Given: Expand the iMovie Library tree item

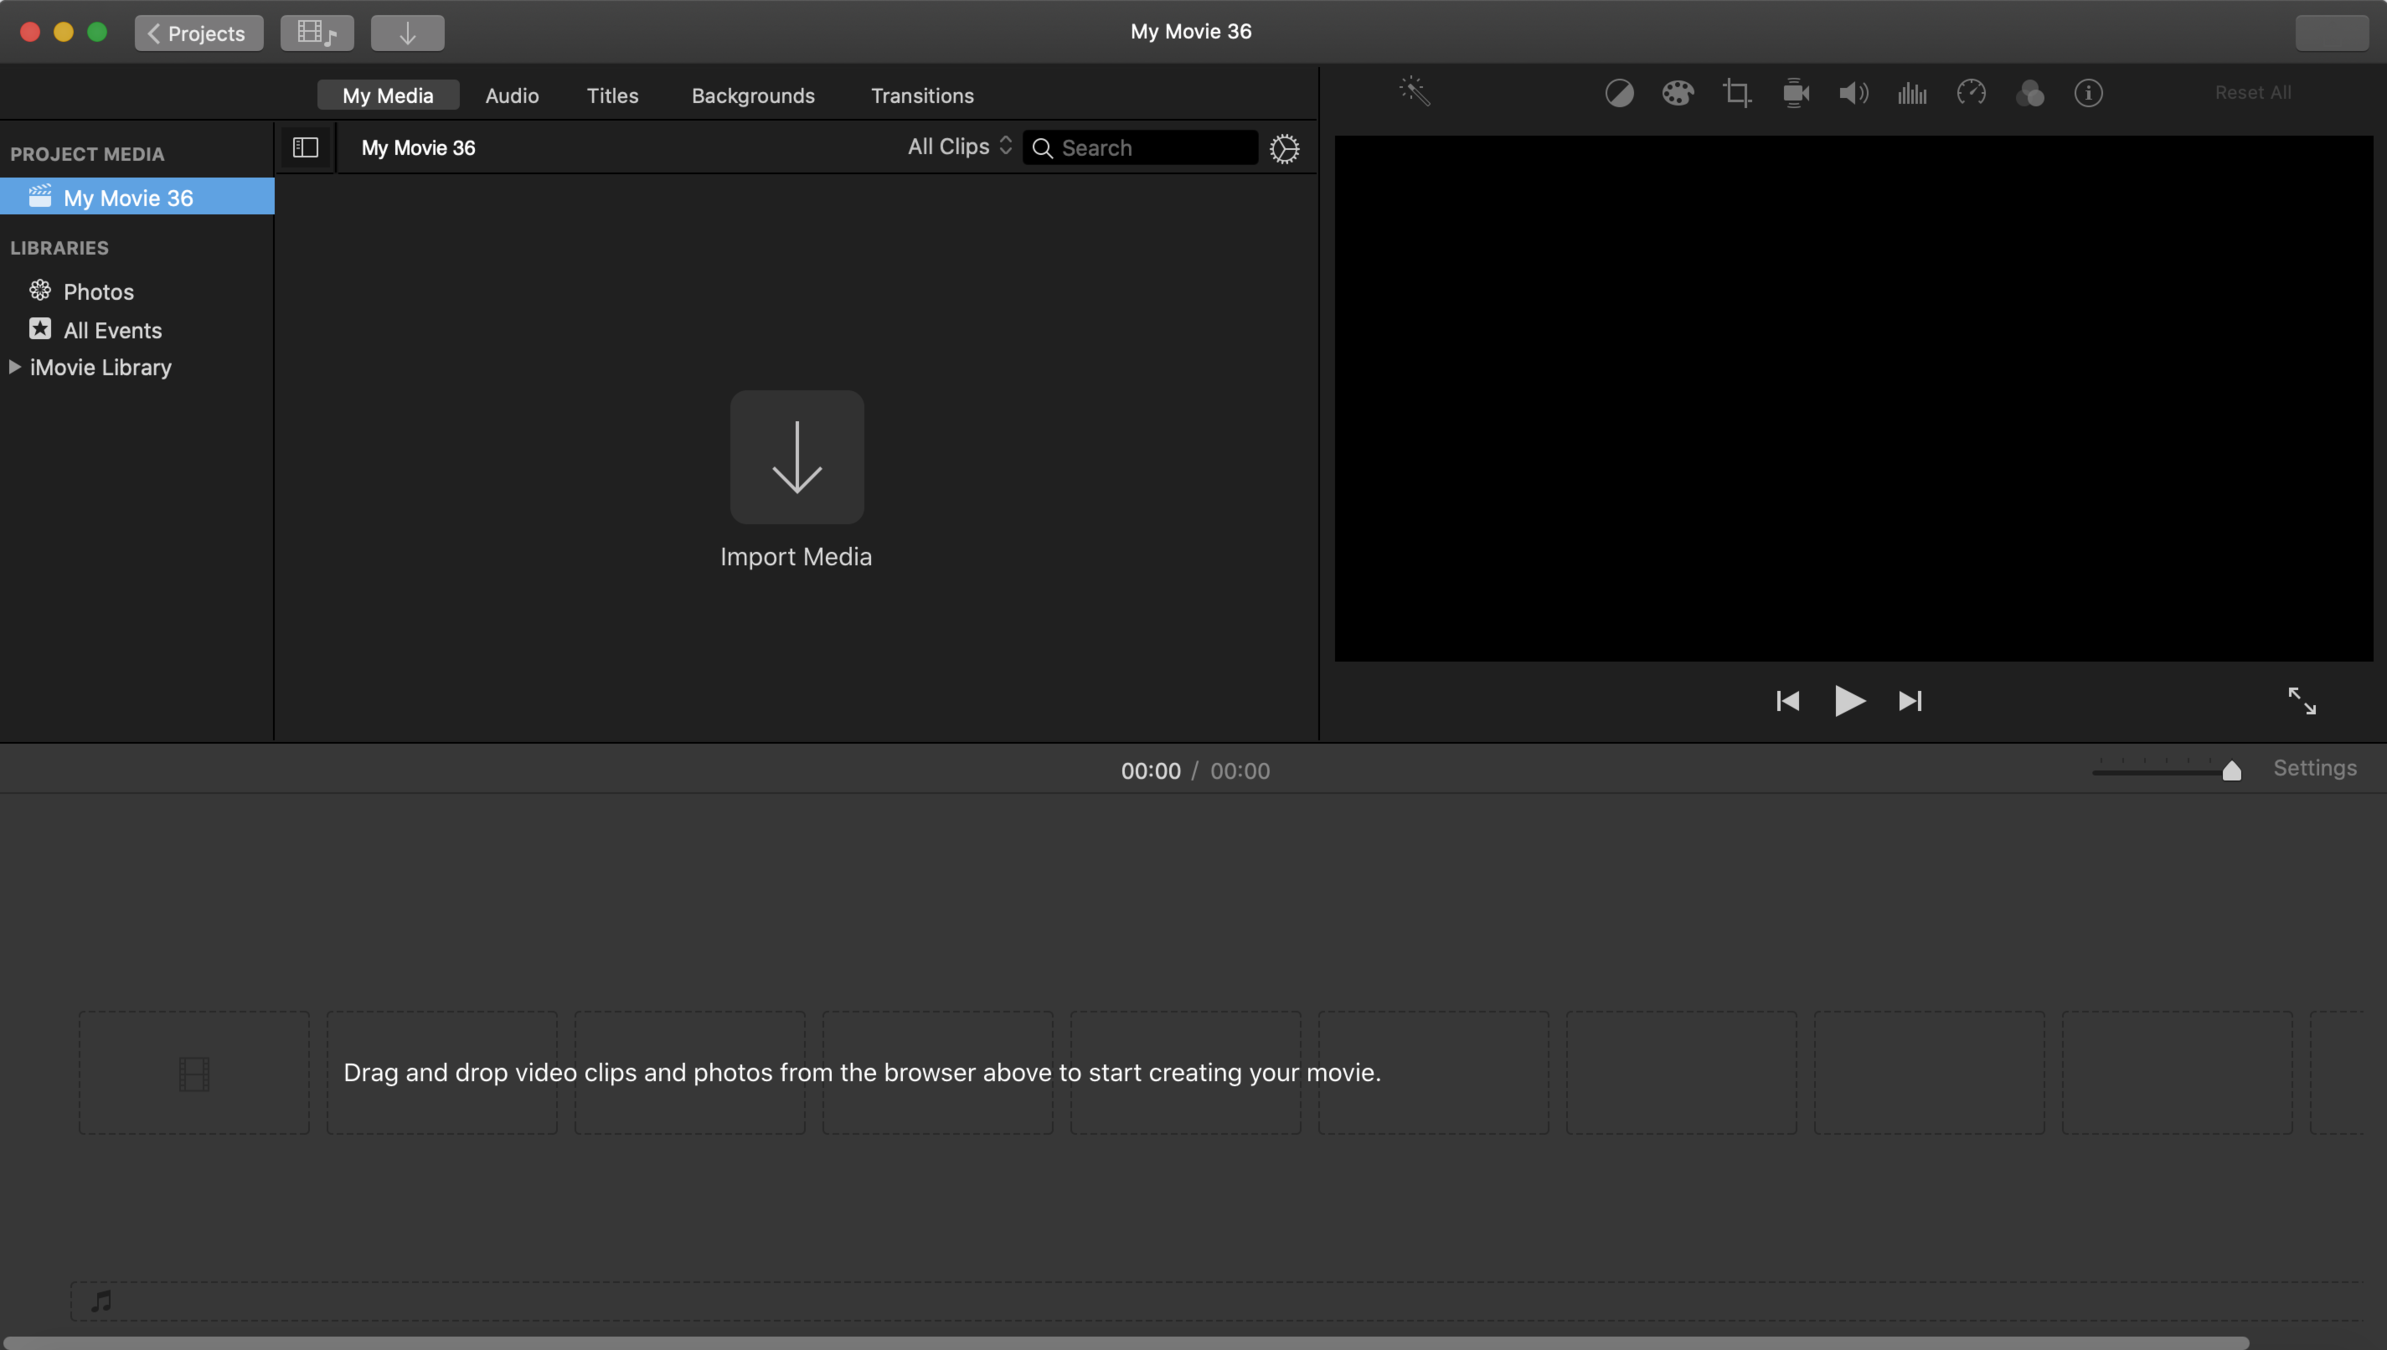Looking at the screenshot, I should [15, 367].
